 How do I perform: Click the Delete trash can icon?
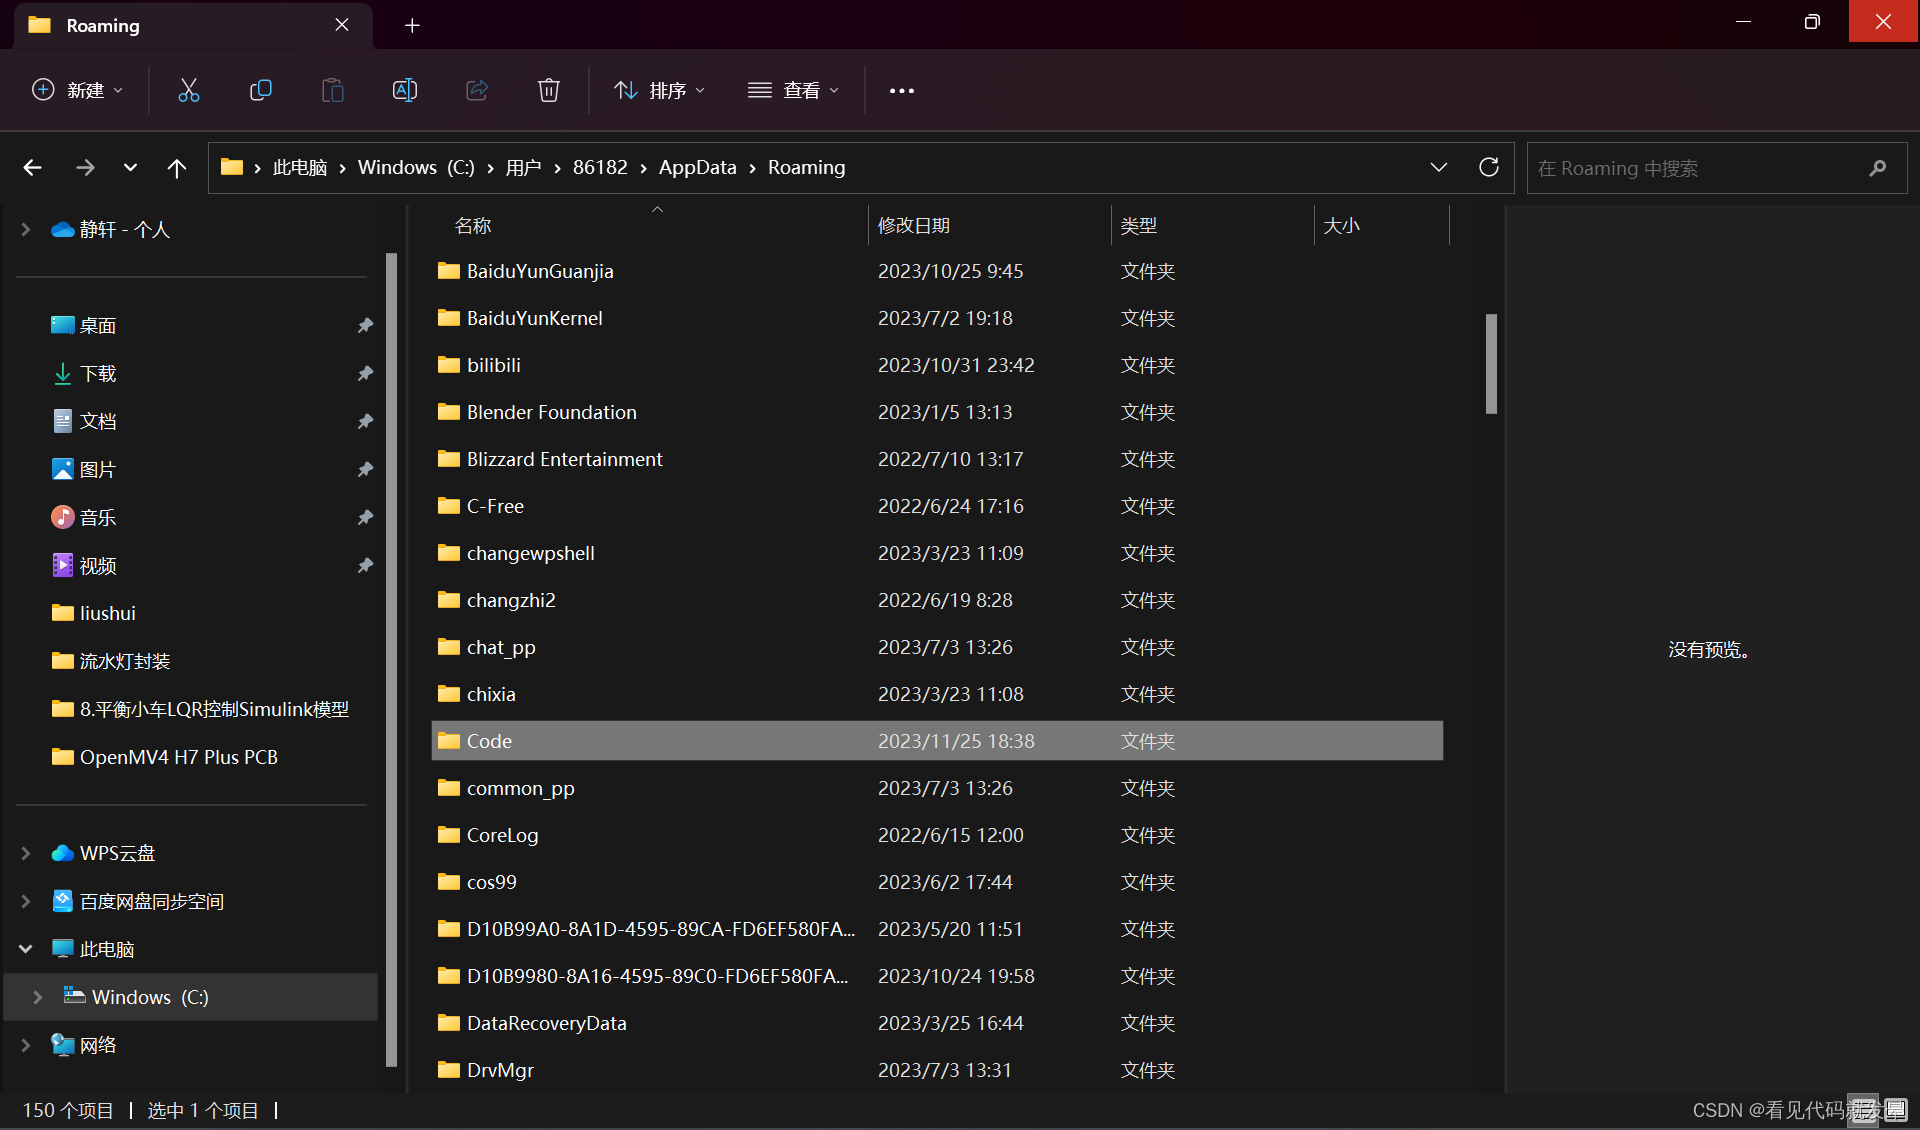548,90
